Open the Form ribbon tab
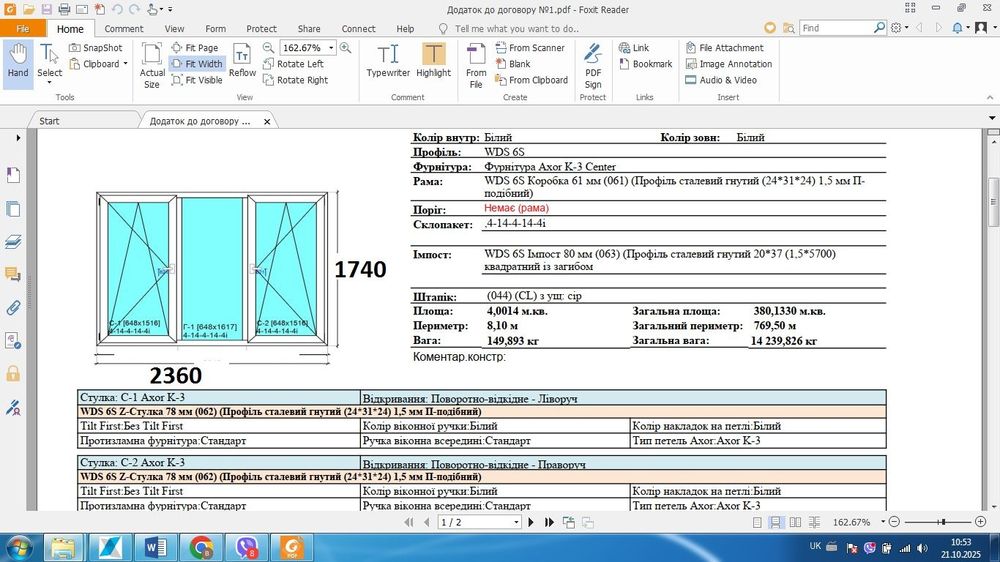Image resolution: width=1000 pixels, height=562 pixels. point(216,29)
